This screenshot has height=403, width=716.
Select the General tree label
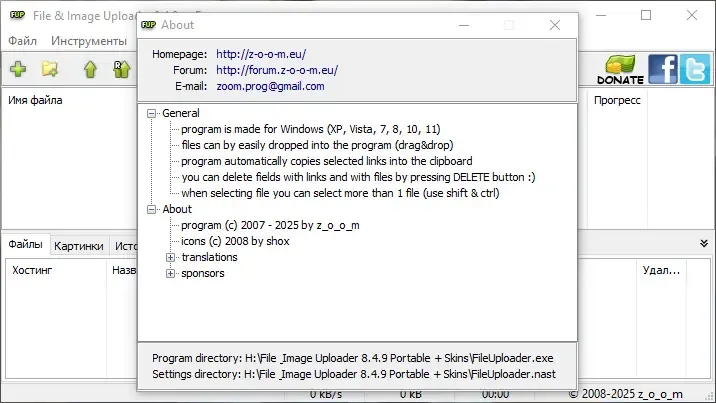(181, 113)
